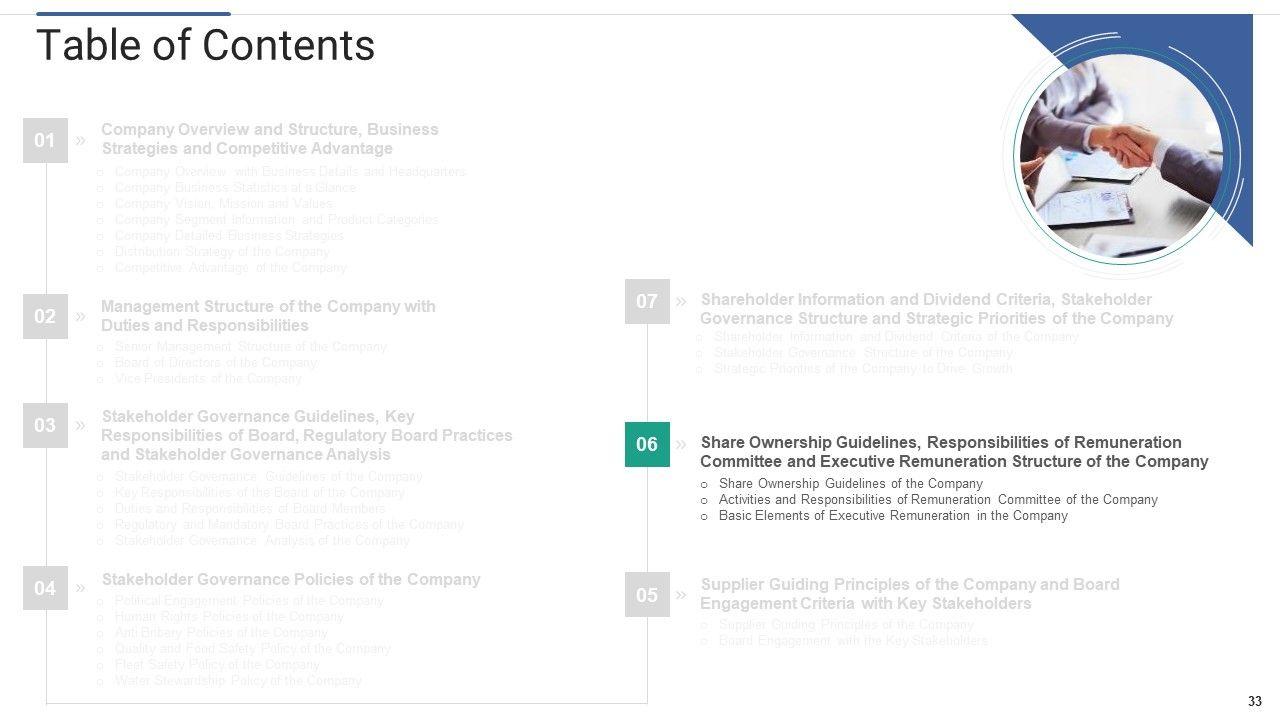Click the double chevron beside section 01
This screenshot has width=1280, height=720.
pyautogui.click(x=80, y=140)
